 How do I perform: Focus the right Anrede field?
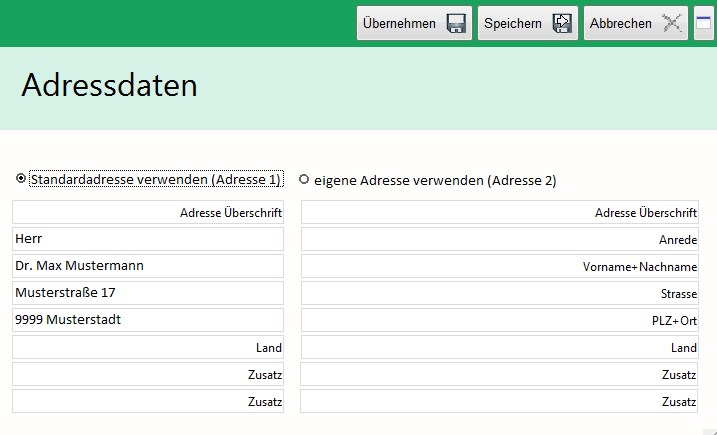(x=499, y=239)
